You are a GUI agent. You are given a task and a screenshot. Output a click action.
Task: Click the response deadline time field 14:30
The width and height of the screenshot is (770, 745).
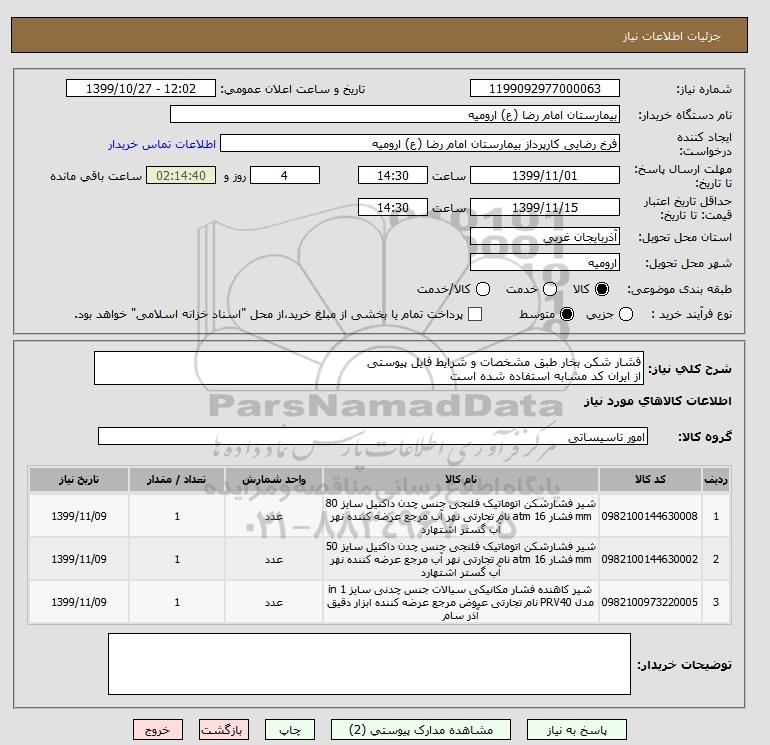[393, 175]
